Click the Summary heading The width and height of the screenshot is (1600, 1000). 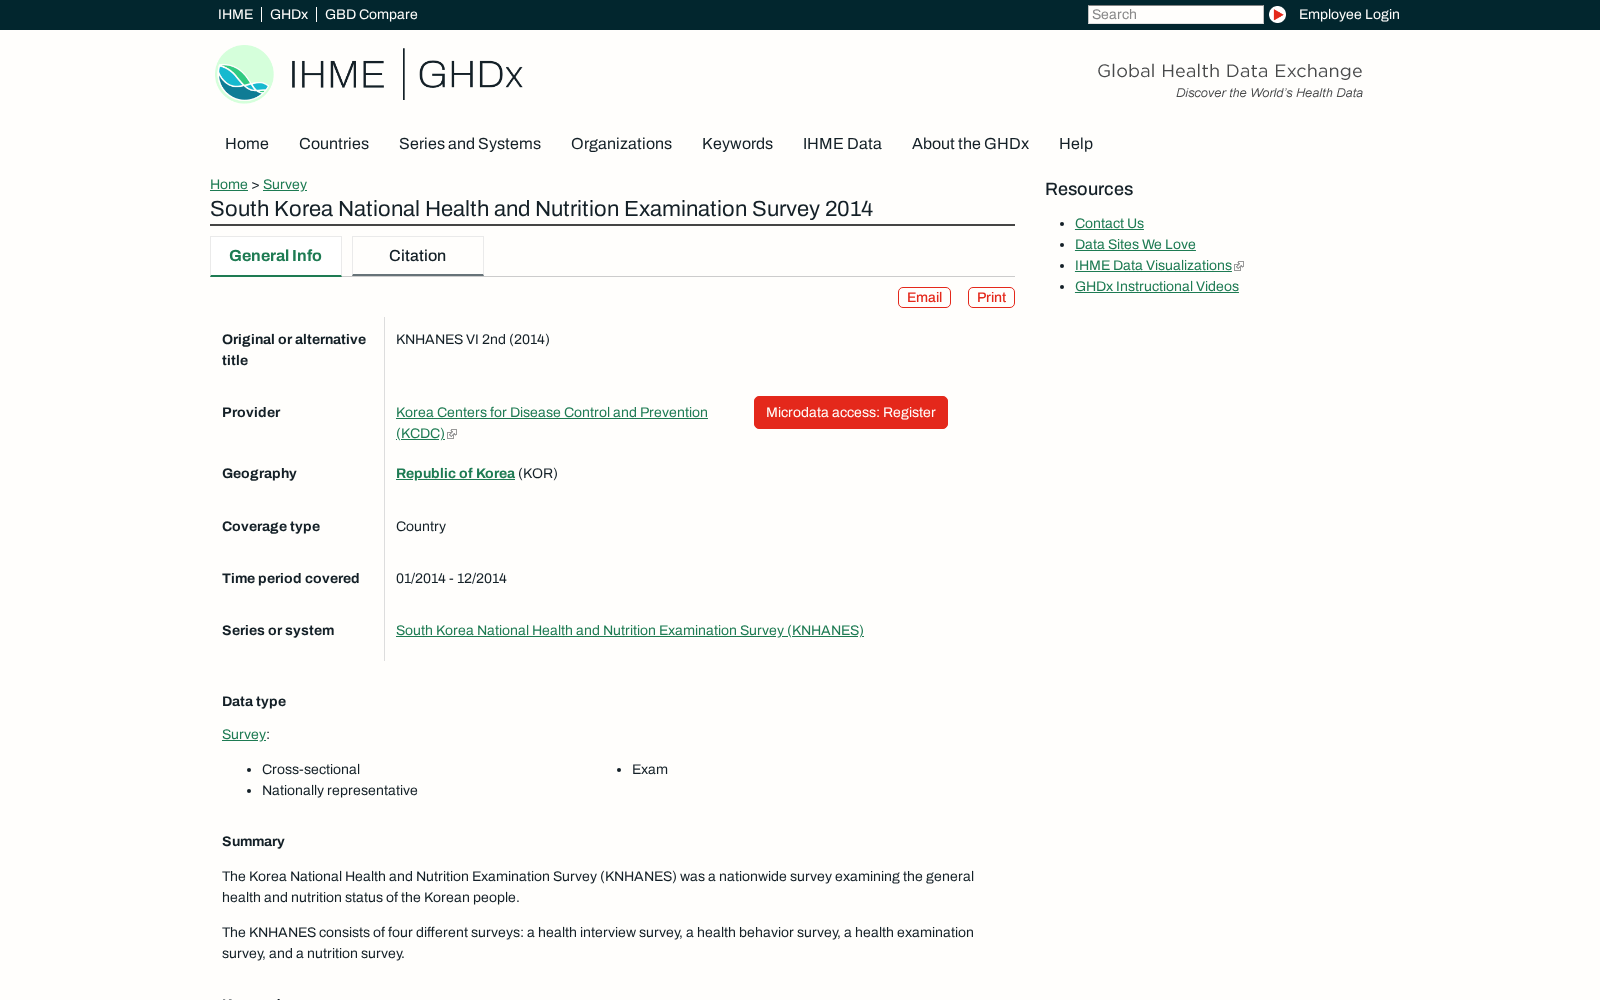tap(253, 842)
